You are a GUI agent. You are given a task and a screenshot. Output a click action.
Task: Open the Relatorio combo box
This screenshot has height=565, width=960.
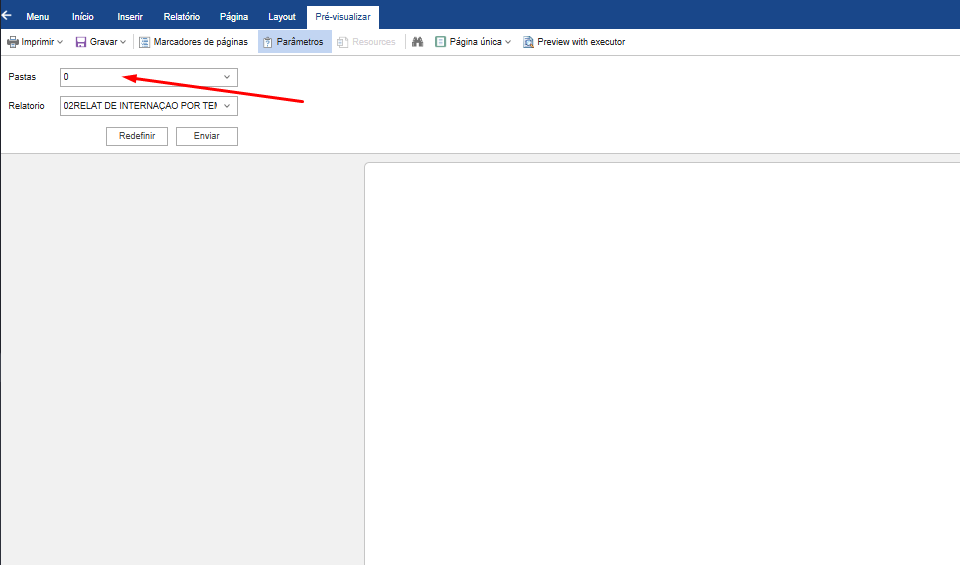[149, 106]
